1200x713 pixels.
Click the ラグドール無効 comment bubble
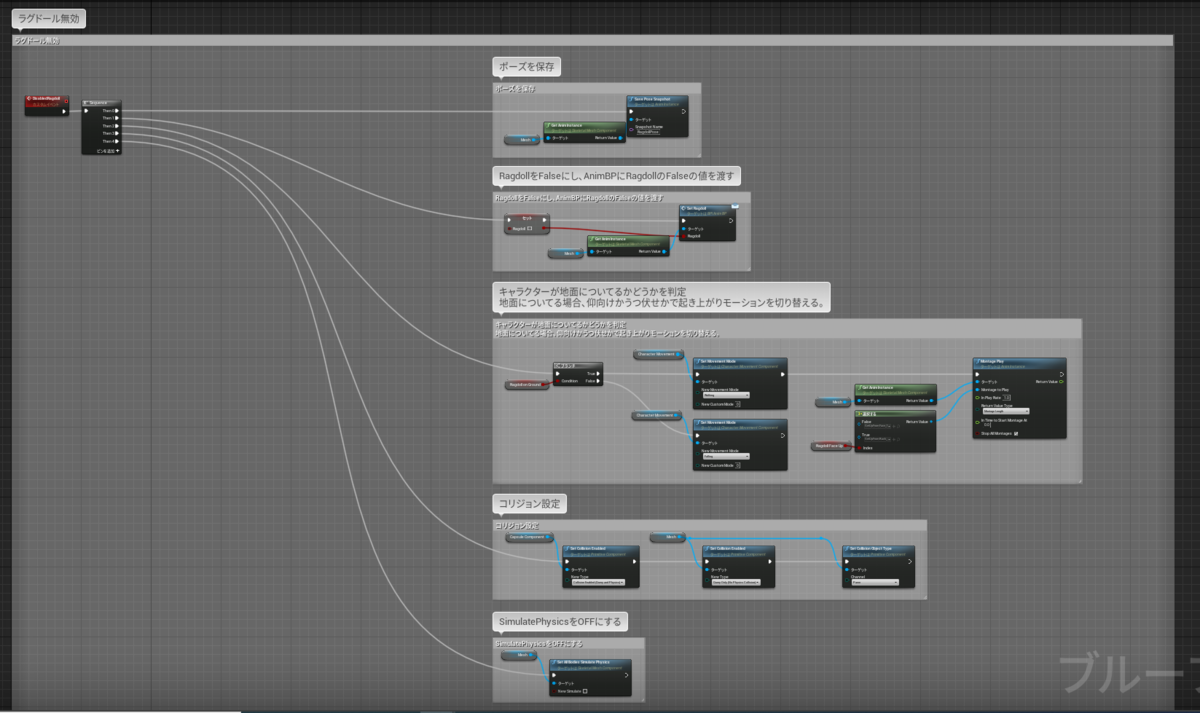point(48,19)
